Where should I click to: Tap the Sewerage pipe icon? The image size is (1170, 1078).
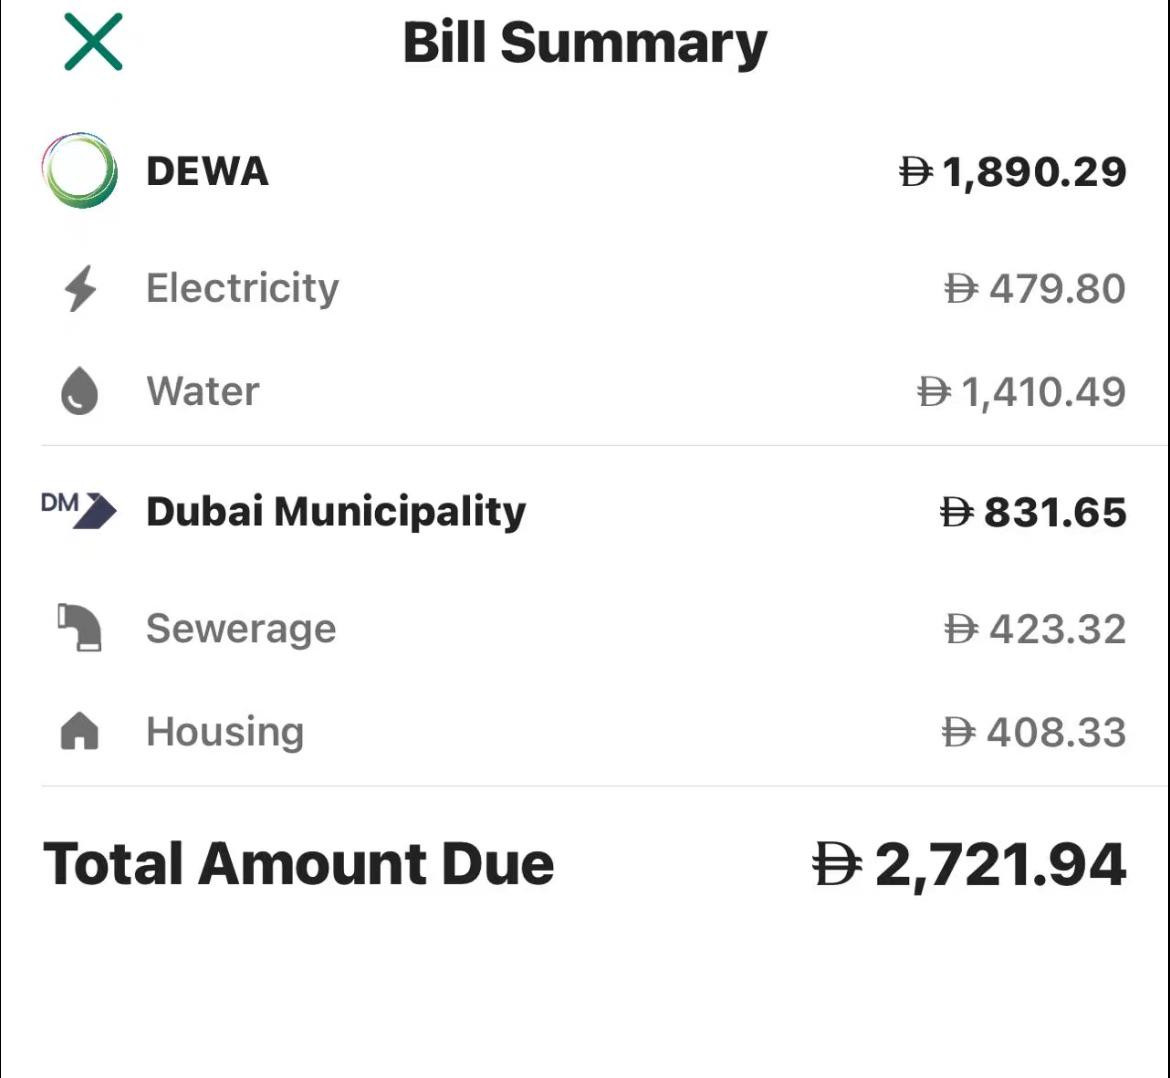coord(79,627)
